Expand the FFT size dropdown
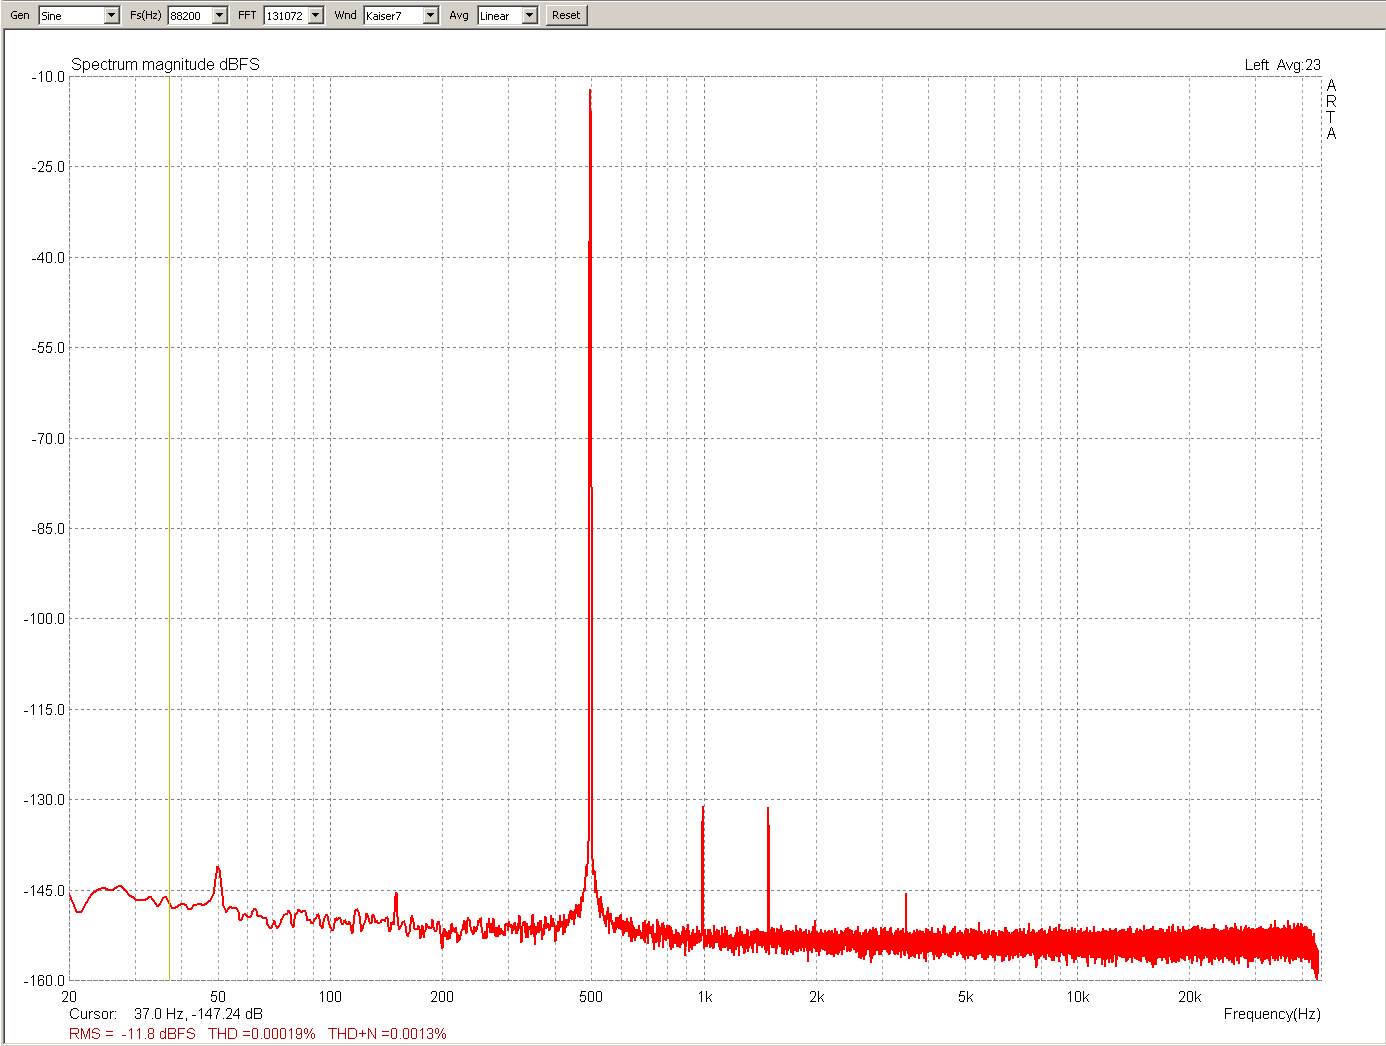Image resolution: width=1386 pixels, height=1046 pixels. 294,15
